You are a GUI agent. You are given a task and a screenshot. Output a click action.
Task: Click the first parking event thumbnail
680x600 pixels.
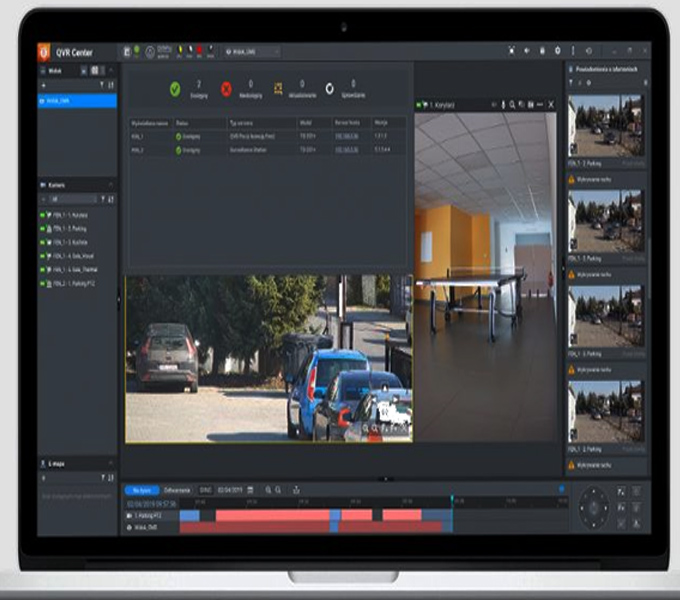point(606,124)
